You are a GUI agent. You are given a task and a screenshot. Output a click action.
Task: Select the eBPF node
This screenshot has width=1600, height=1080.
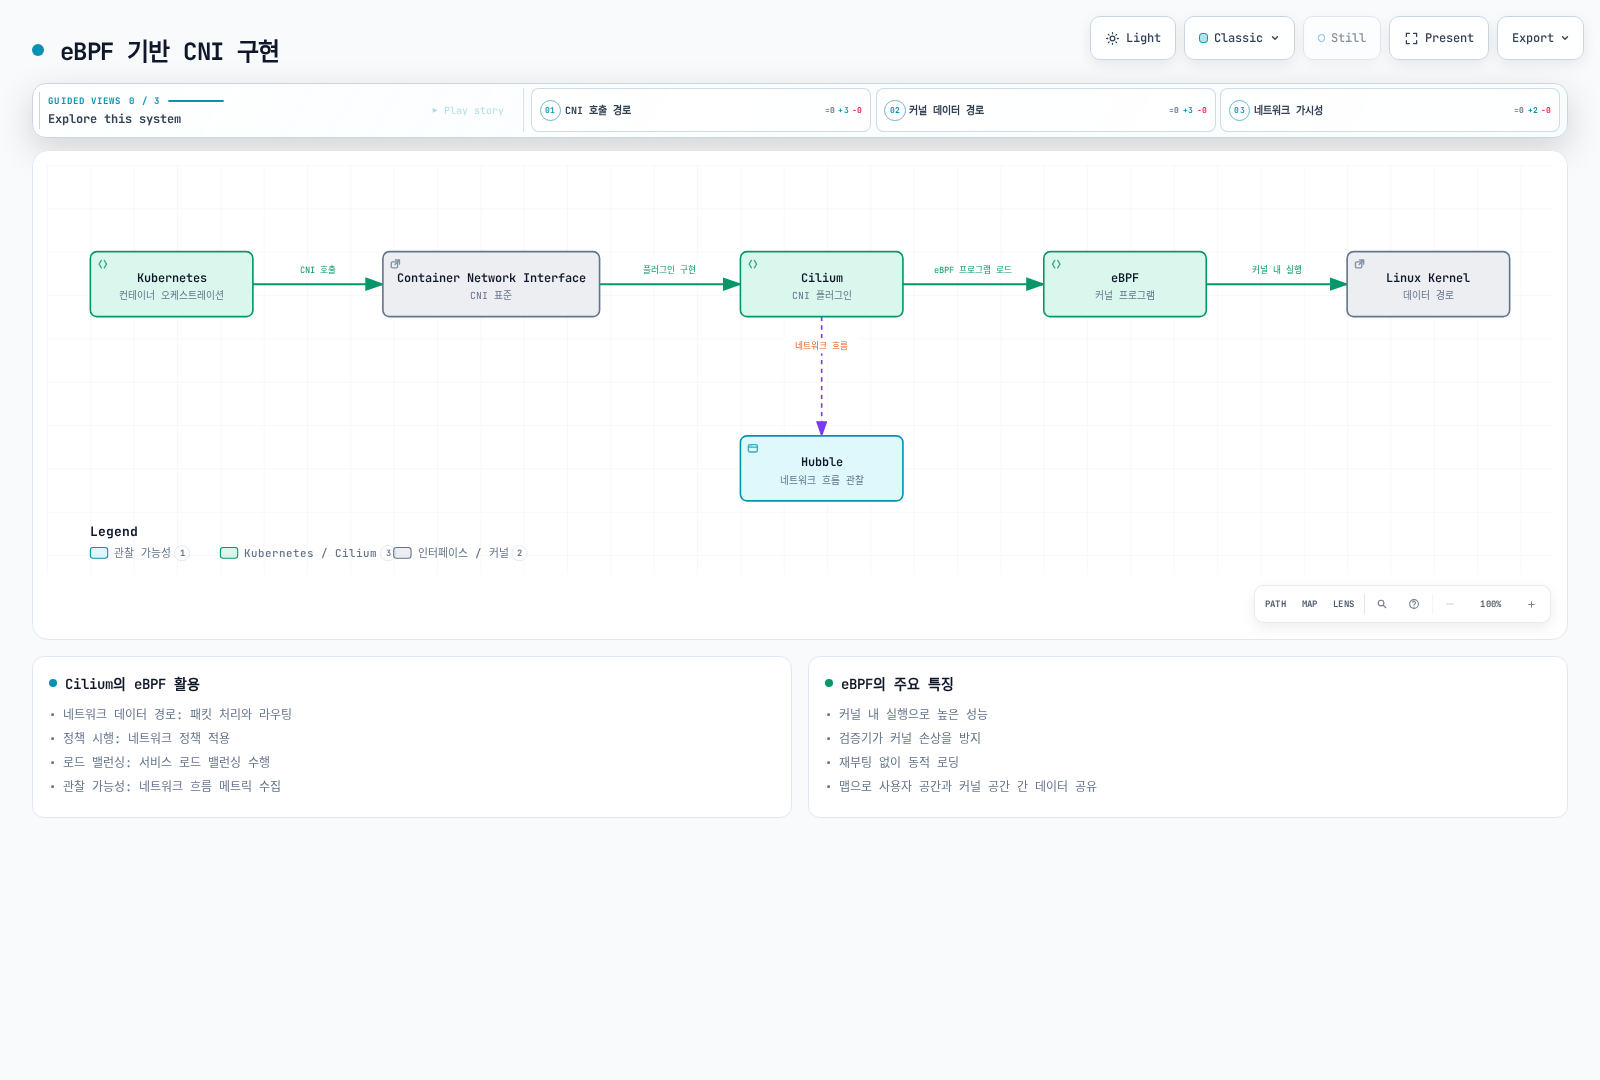(x=1125, y=284)
